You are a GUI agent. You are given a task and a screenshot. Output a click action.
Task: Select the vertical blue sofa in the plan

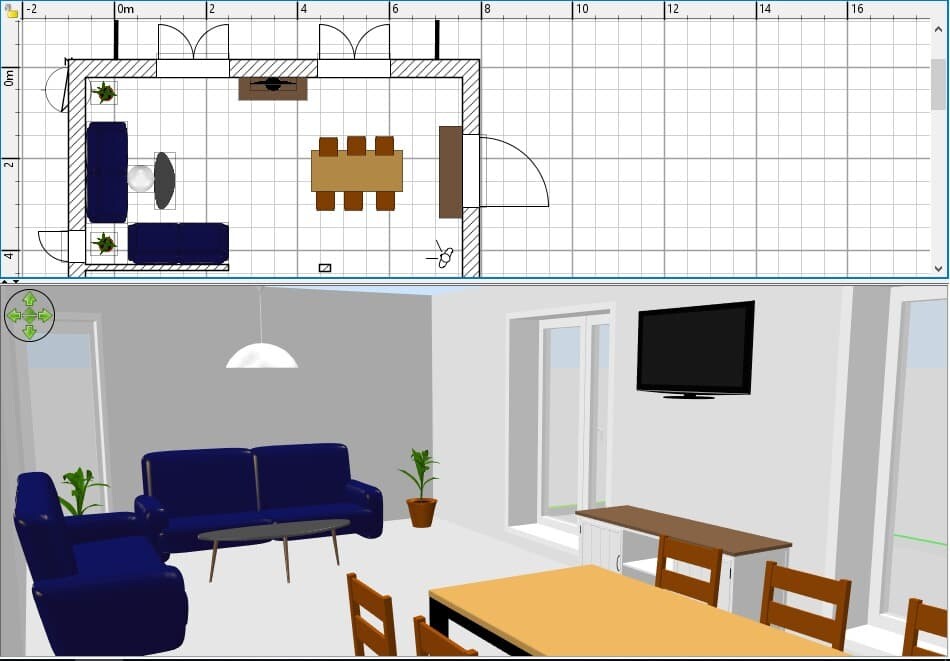(106, 171)
